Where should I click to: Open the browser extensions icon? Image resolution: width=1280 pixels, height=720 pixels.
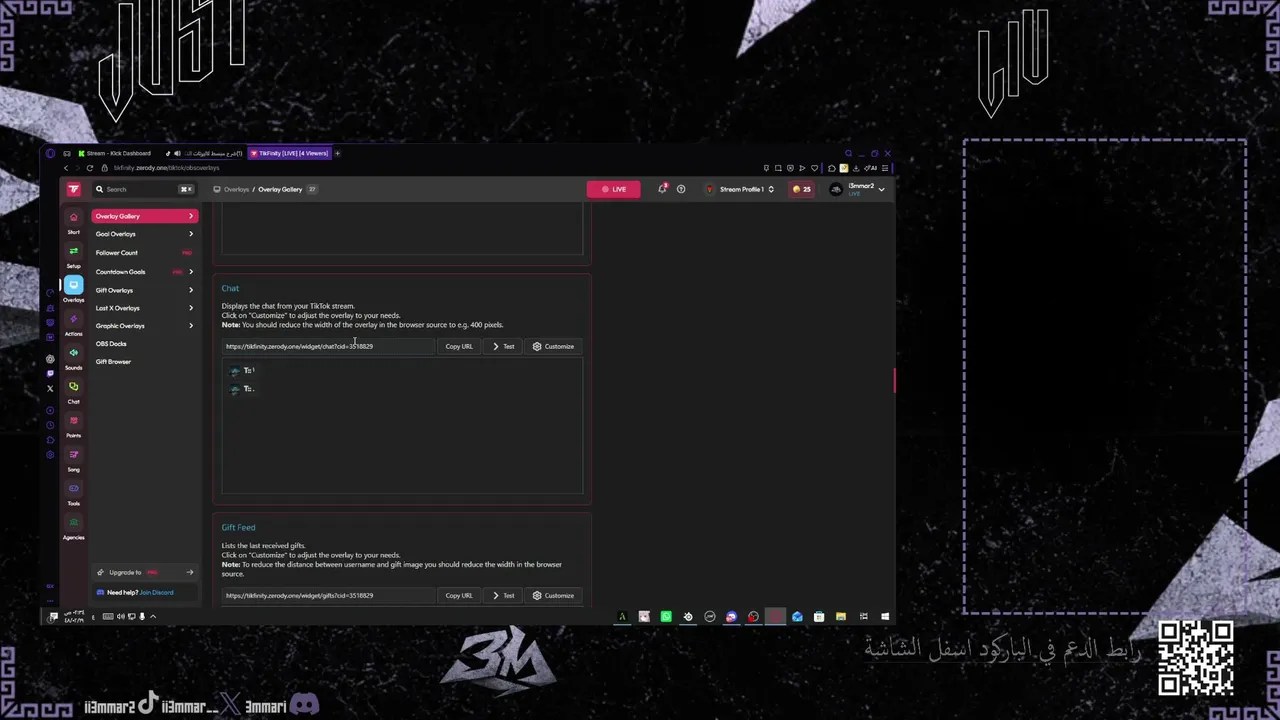(x=832, y=168)
